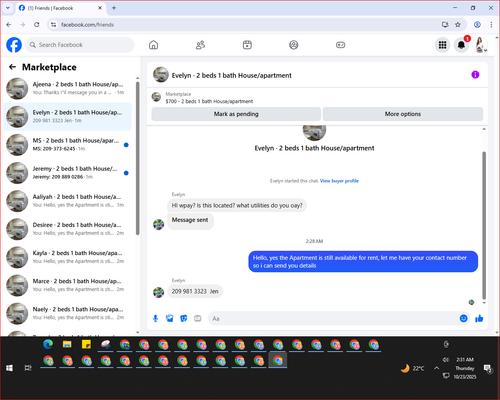Click the listing thumbnail beside $700 listing
This screenshot has width=500, height=400.
pyautogui.click(x=156, y=97)
